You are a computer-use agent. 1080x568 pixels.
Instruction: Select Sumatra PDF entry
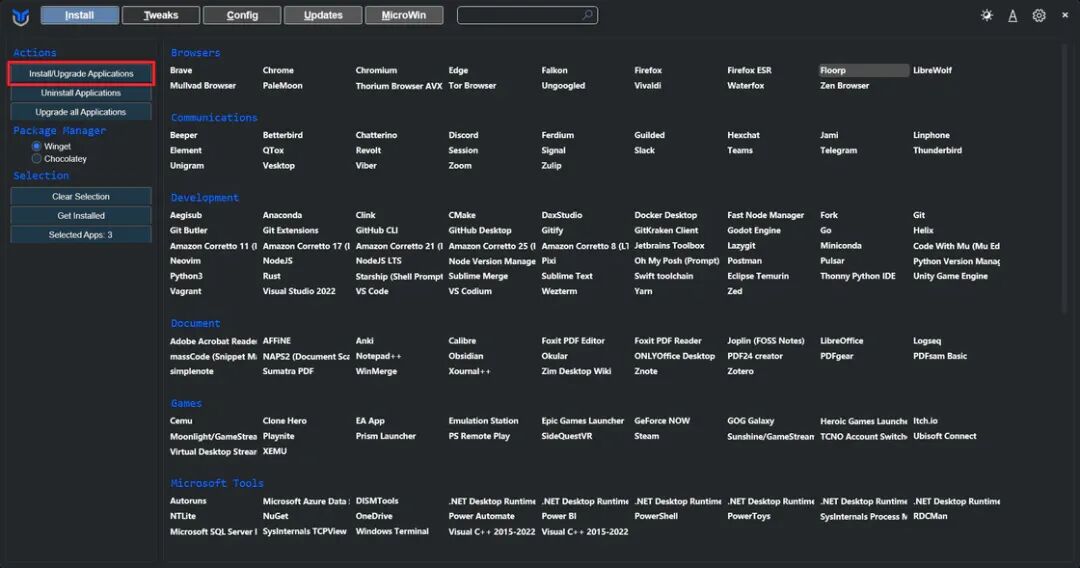pyautogui.click(x=288, y=371)
